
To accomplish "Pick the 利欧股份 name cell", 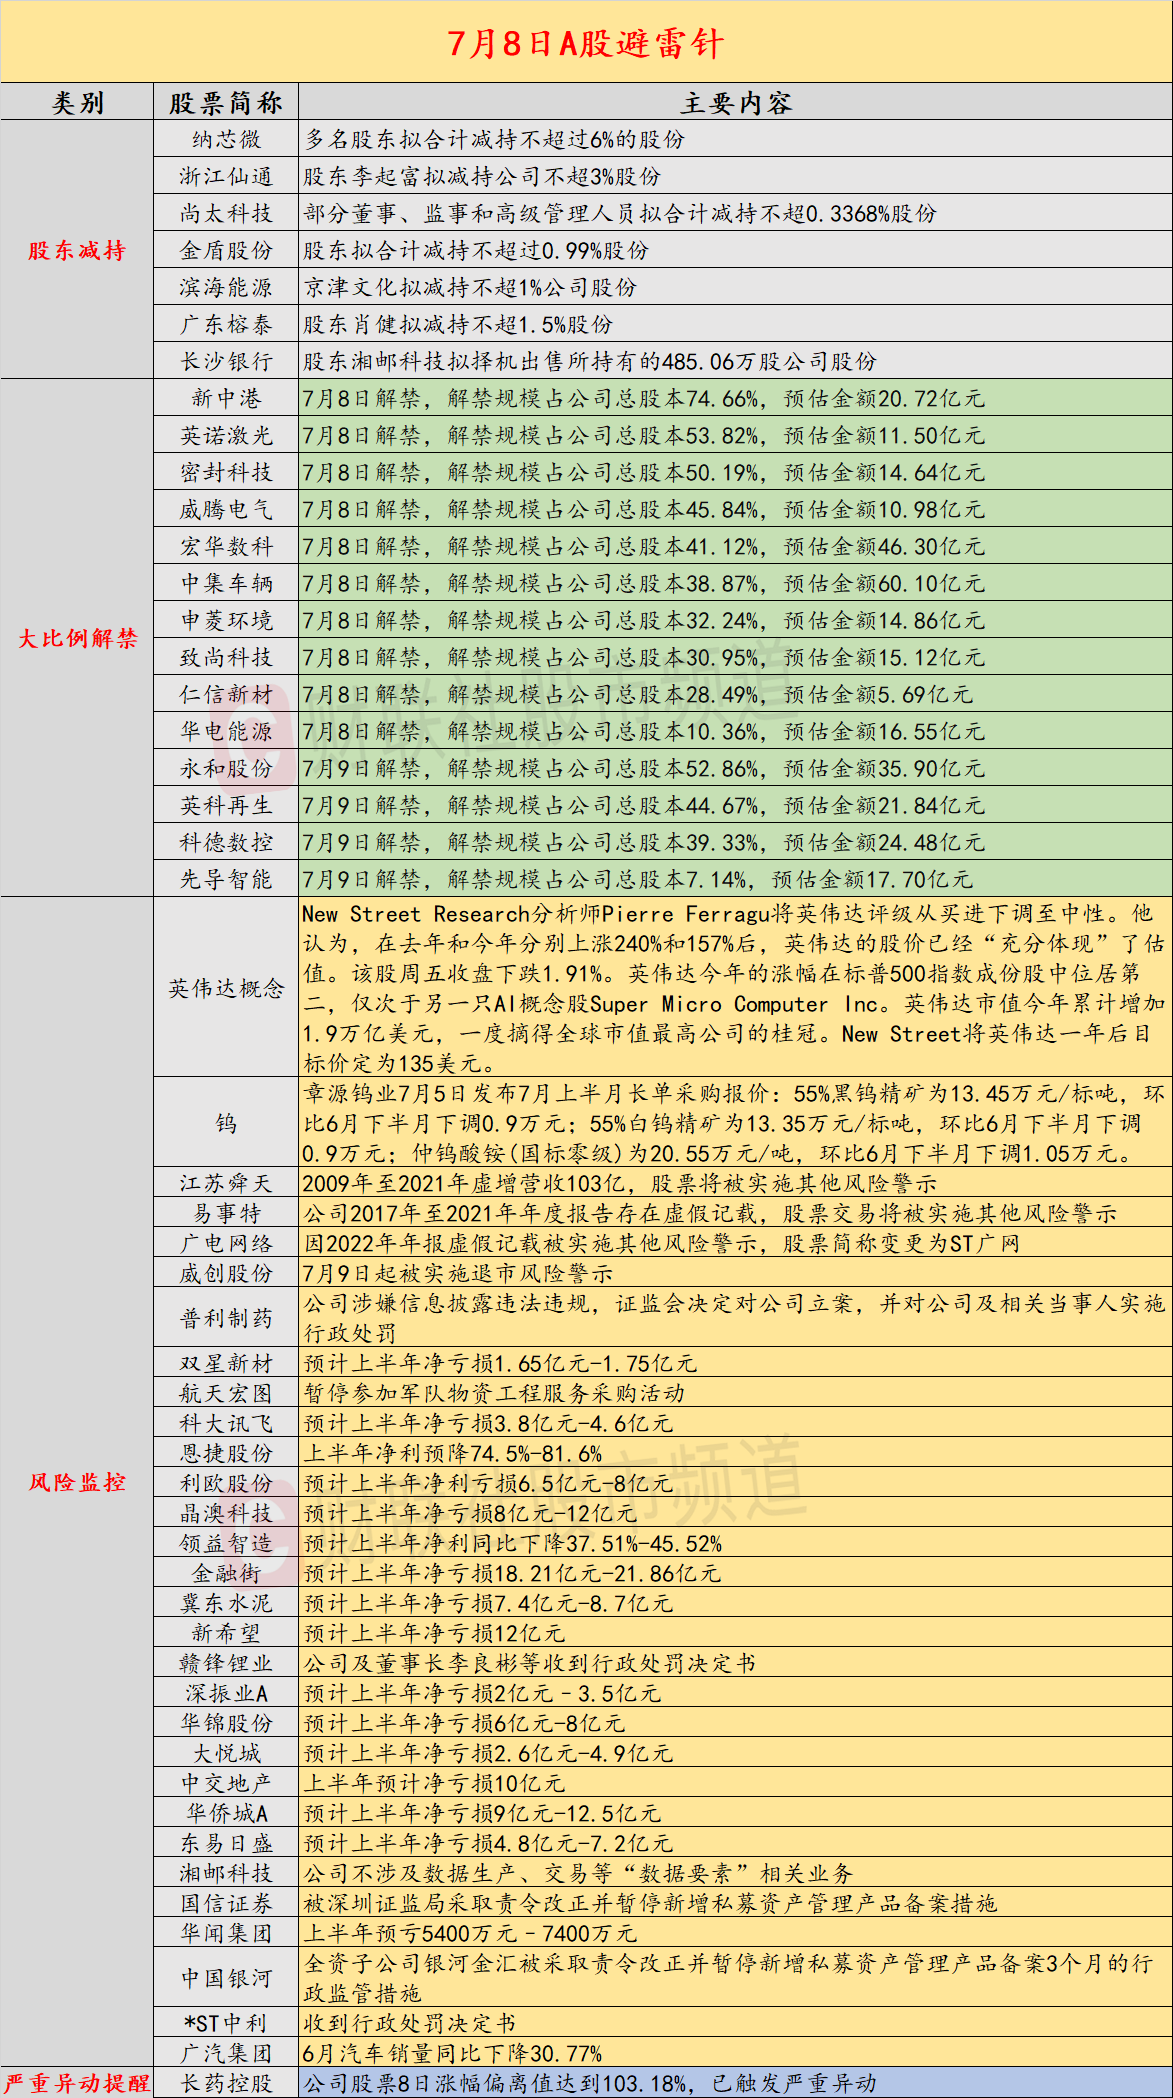I will click(226, 1483).
